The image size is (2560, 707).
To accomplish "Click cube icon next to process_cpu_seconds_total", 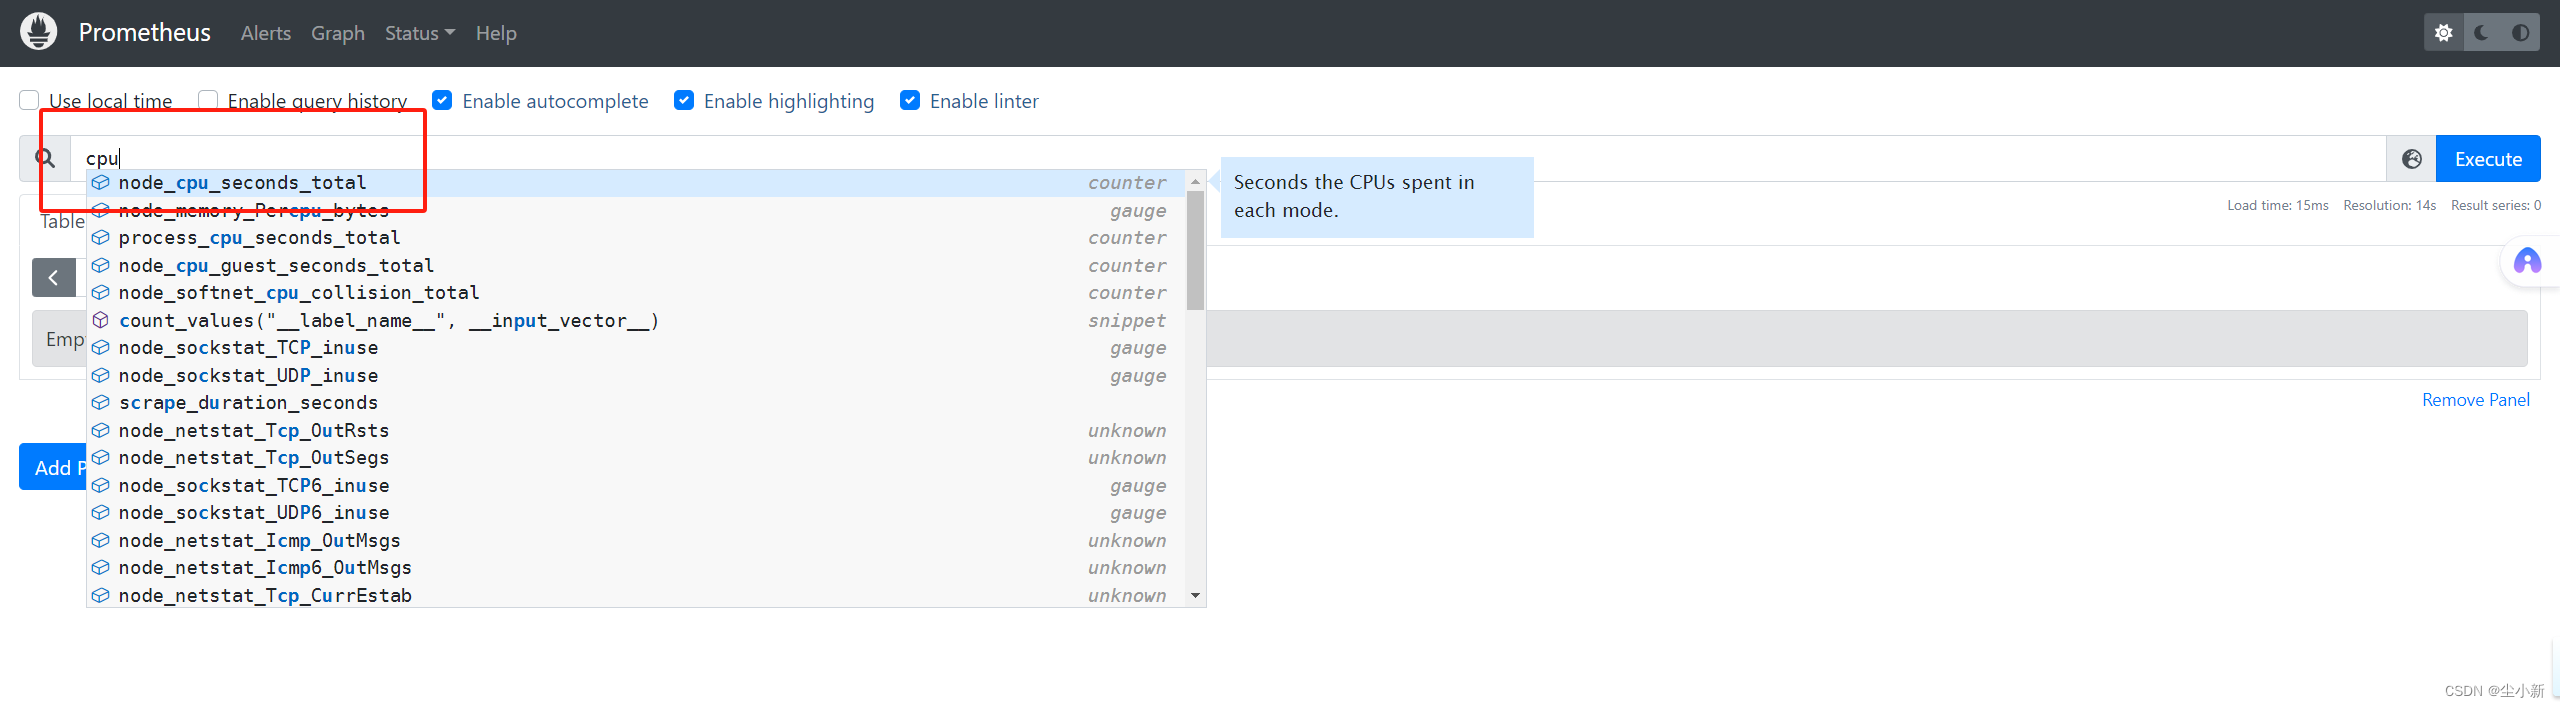I will (101, 238).
